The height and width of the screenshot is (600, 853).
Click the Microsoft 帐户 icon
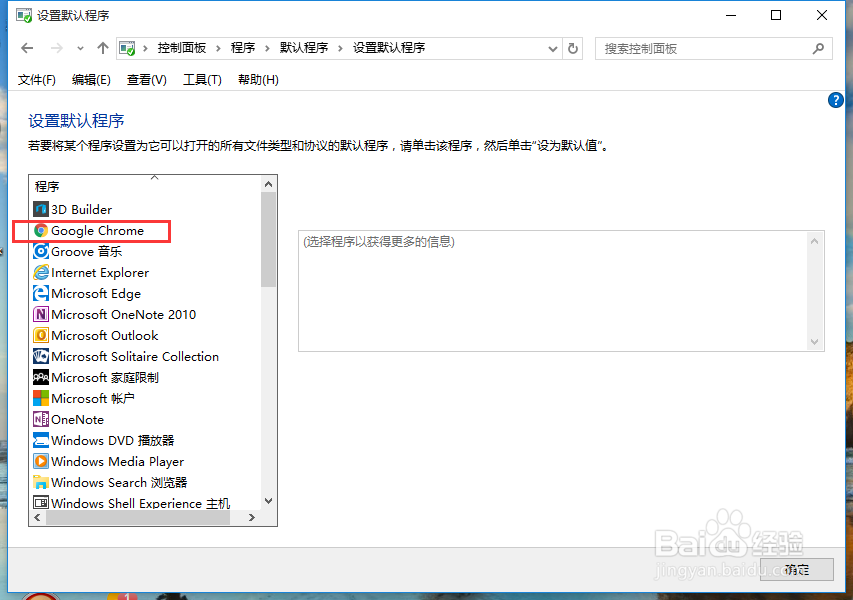coord(41,399)
